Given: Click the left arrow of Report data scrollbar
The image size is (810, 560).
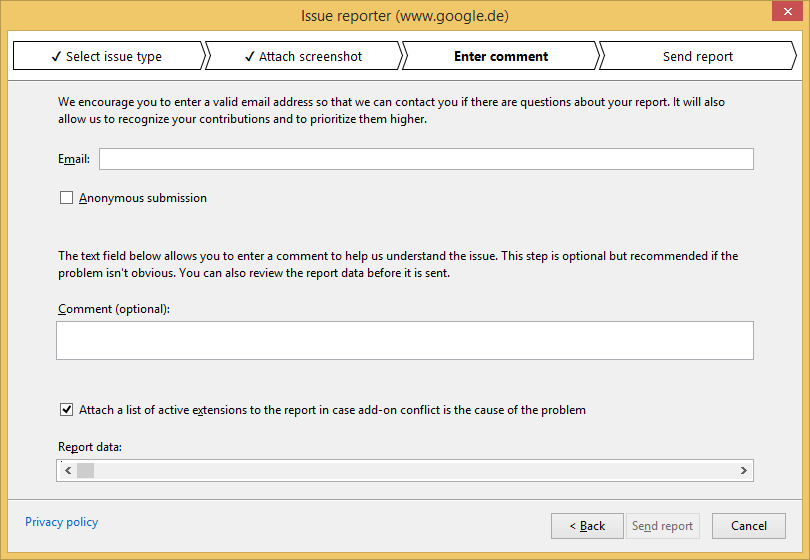Looking at the screenshot, I should pos(68,471).
